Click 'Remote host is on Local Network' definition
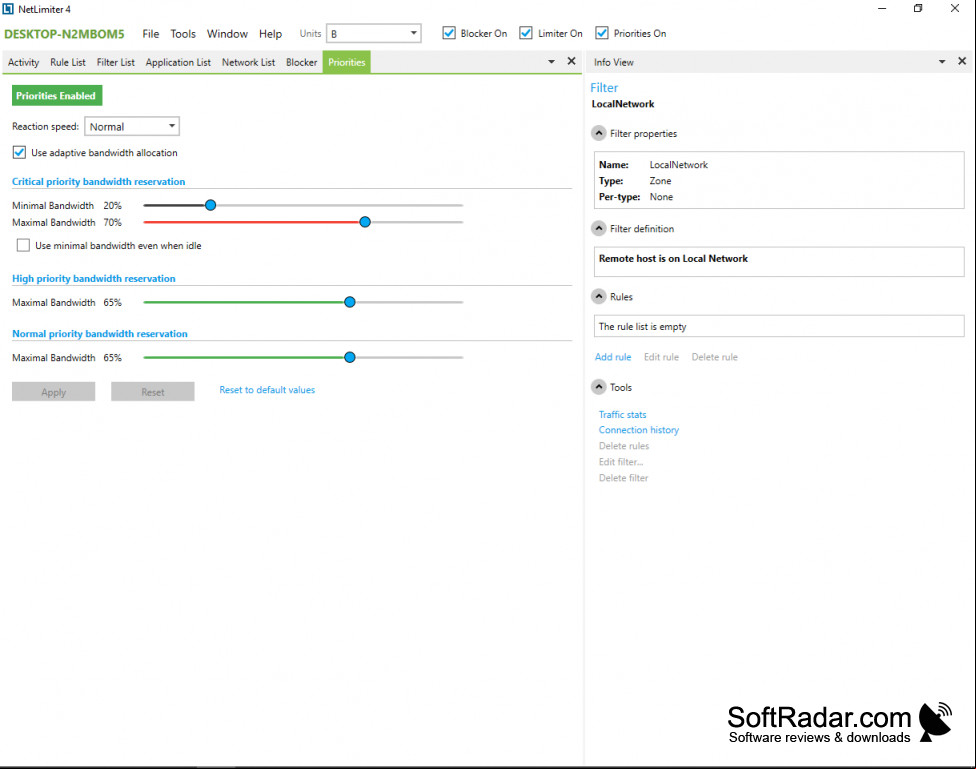This screenshot has width=976, height=769. pos(673,258)
